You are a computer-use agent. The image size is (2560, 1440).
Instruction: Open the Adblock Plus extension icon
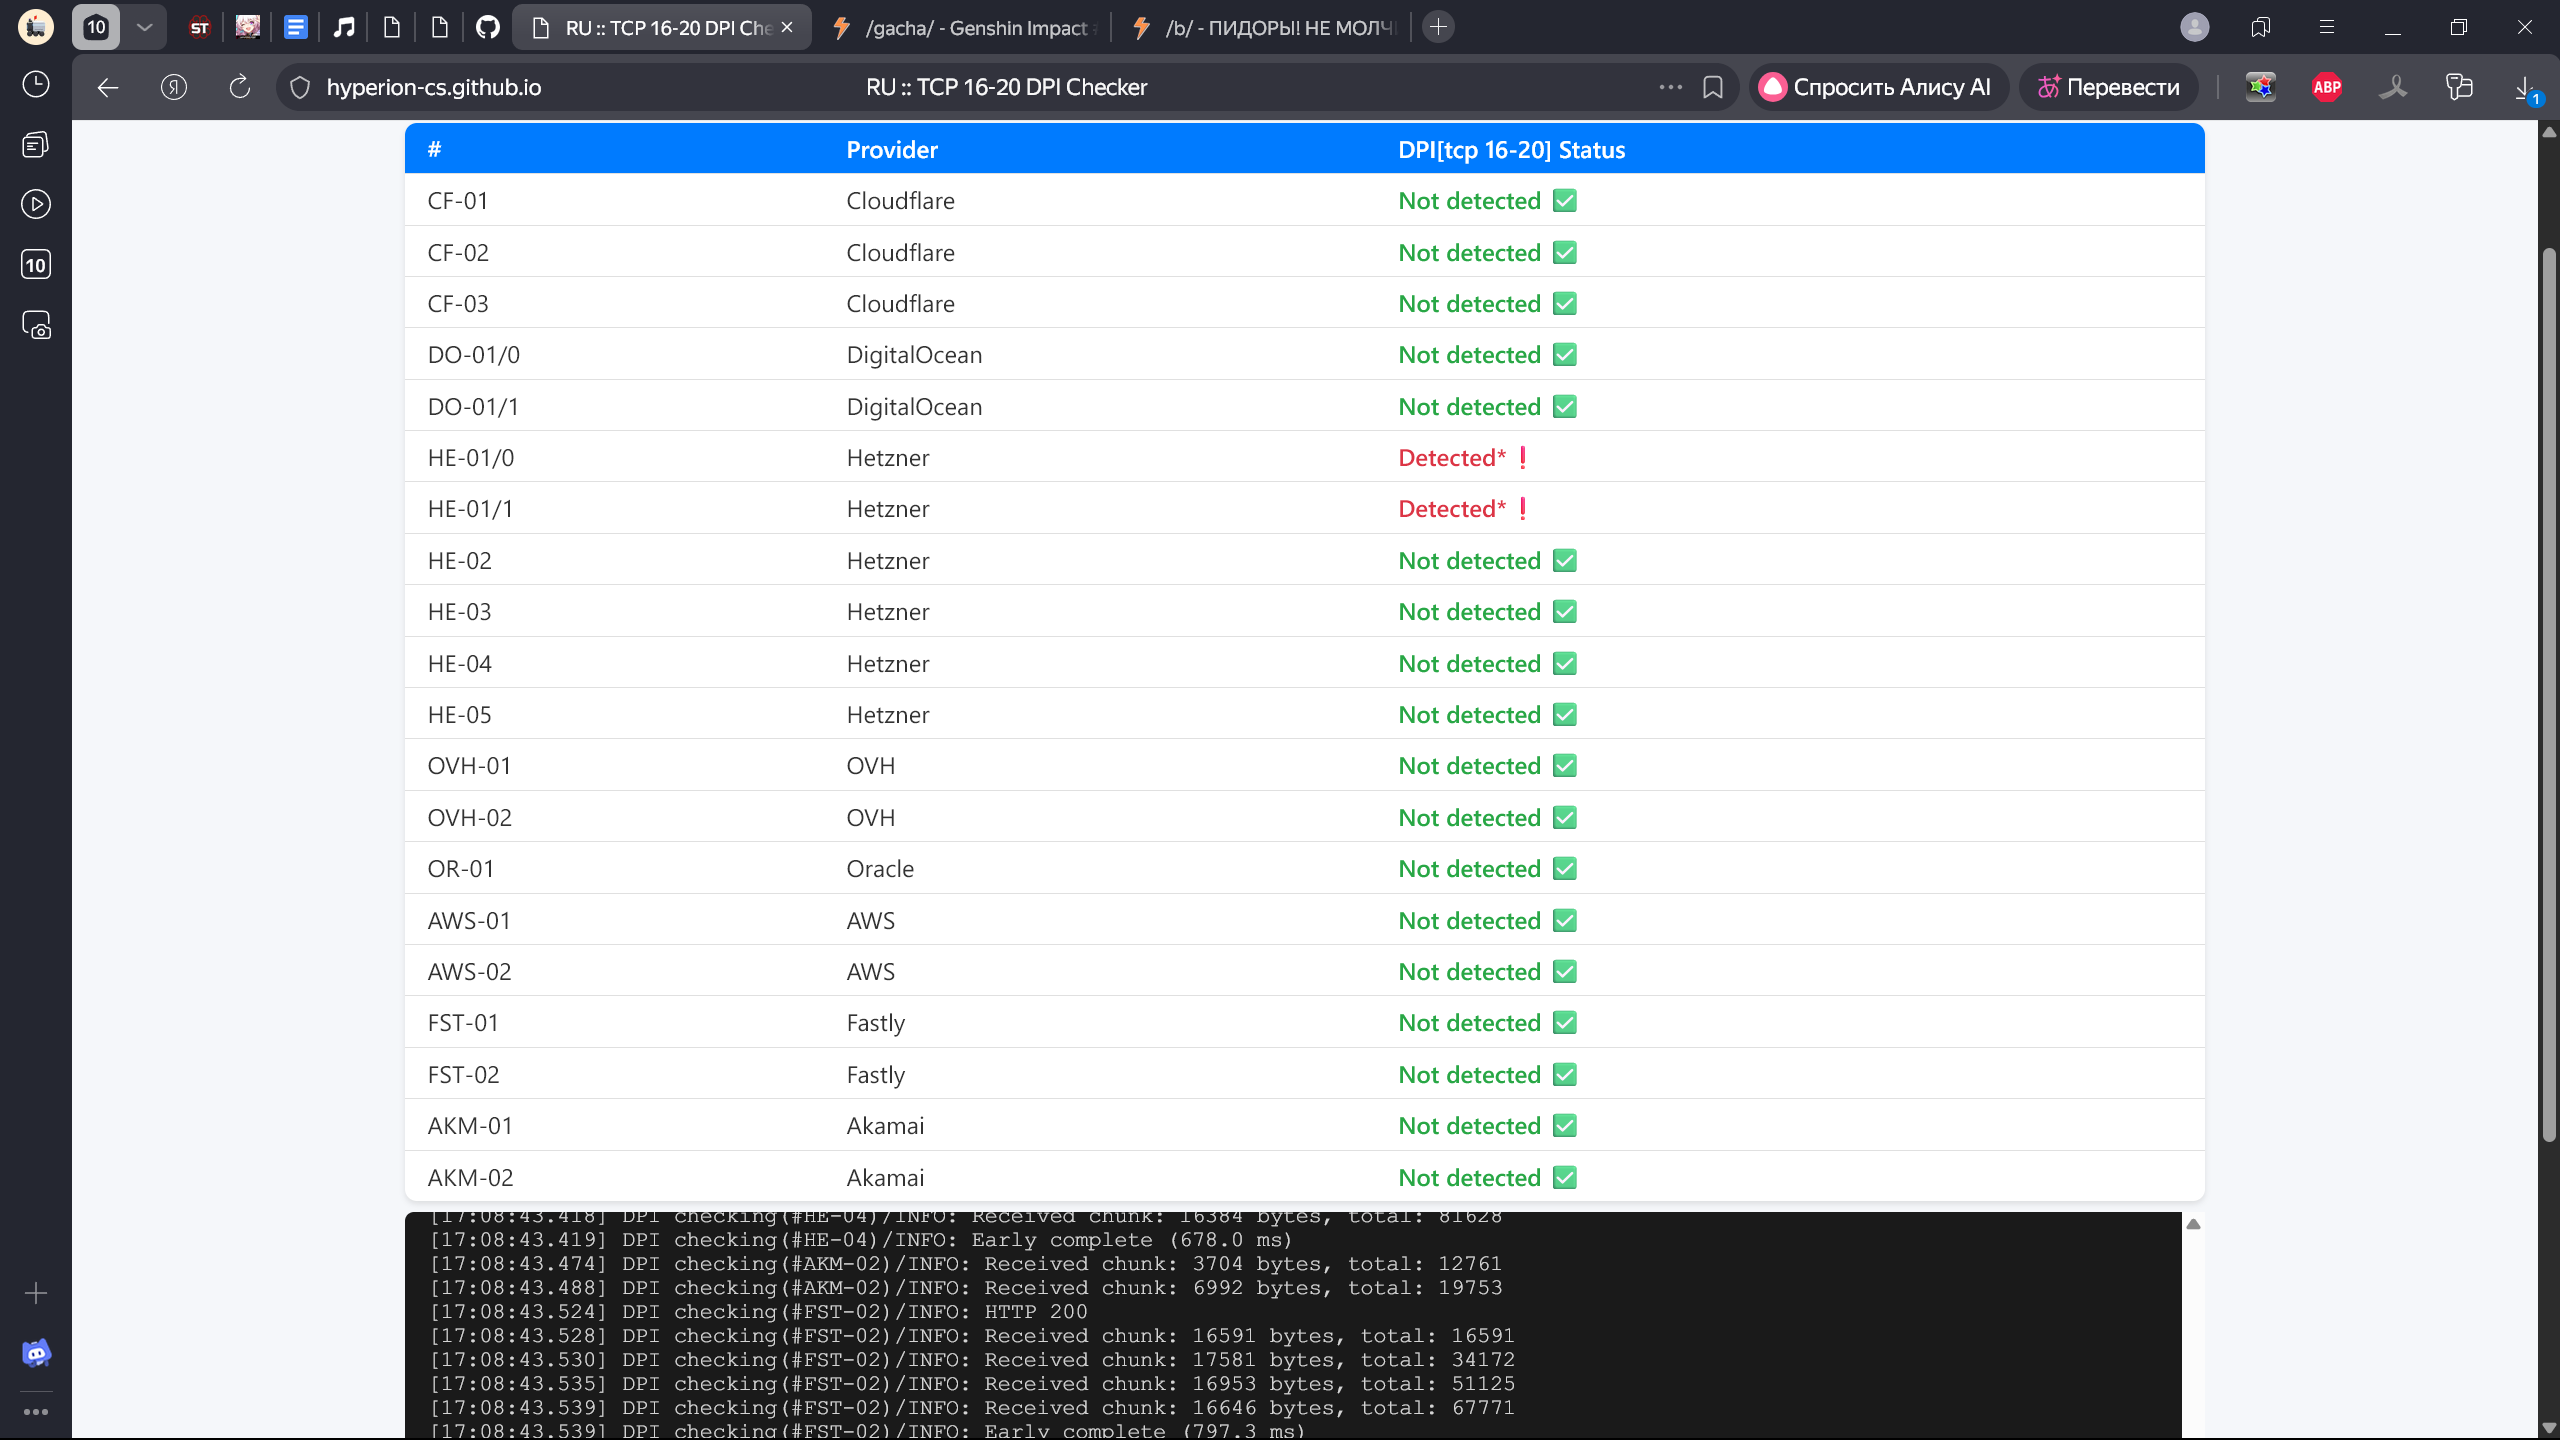pyautogui.click(x=2327, y=88)
